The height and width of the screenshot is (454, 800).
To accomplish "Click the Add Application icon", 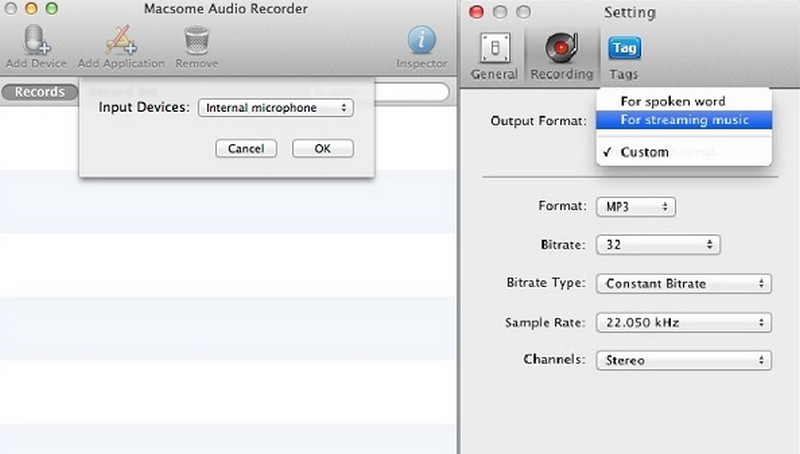I will (x=120, y=42).
